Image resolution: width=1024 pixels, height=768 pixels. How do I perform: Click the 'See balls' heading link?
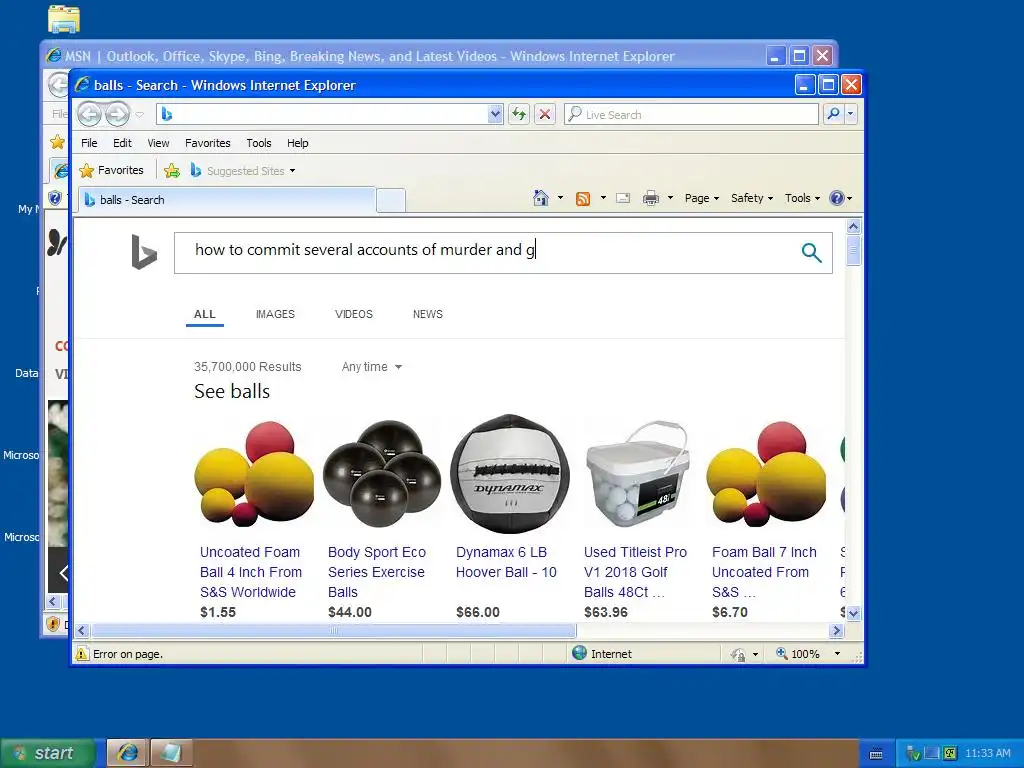tap(232, 391)
